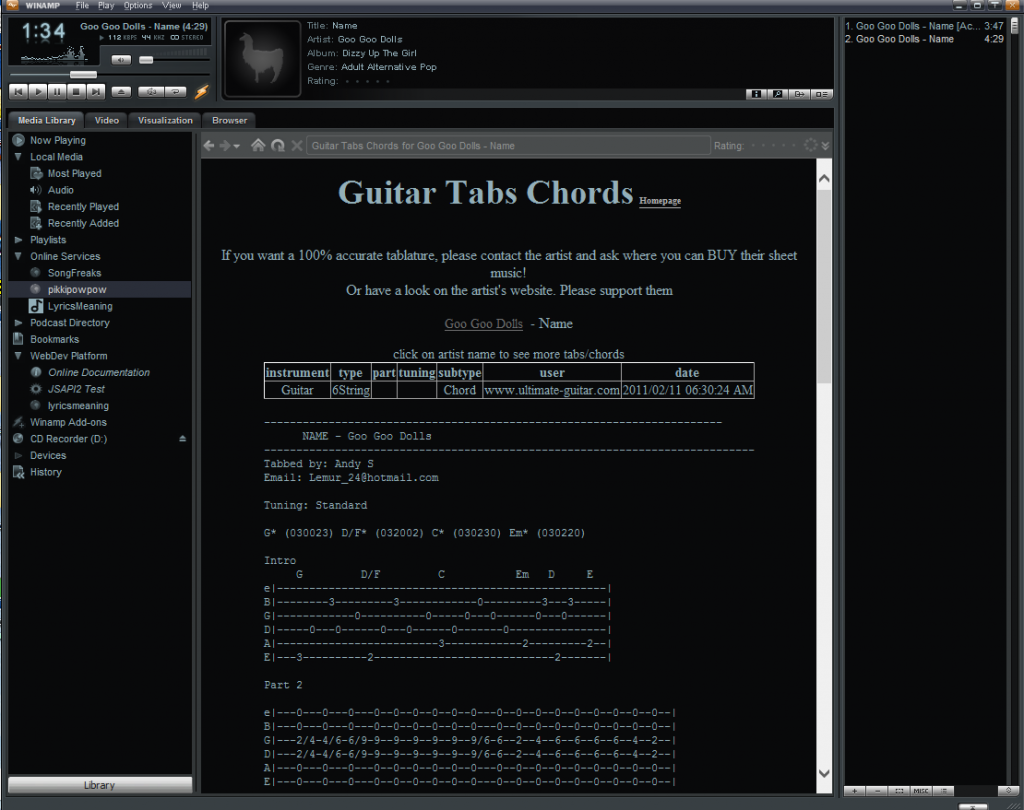Image resolution: width=1024 pixels, height=810 pixels.
Task: Go to the browser home page
Action: 258,145
